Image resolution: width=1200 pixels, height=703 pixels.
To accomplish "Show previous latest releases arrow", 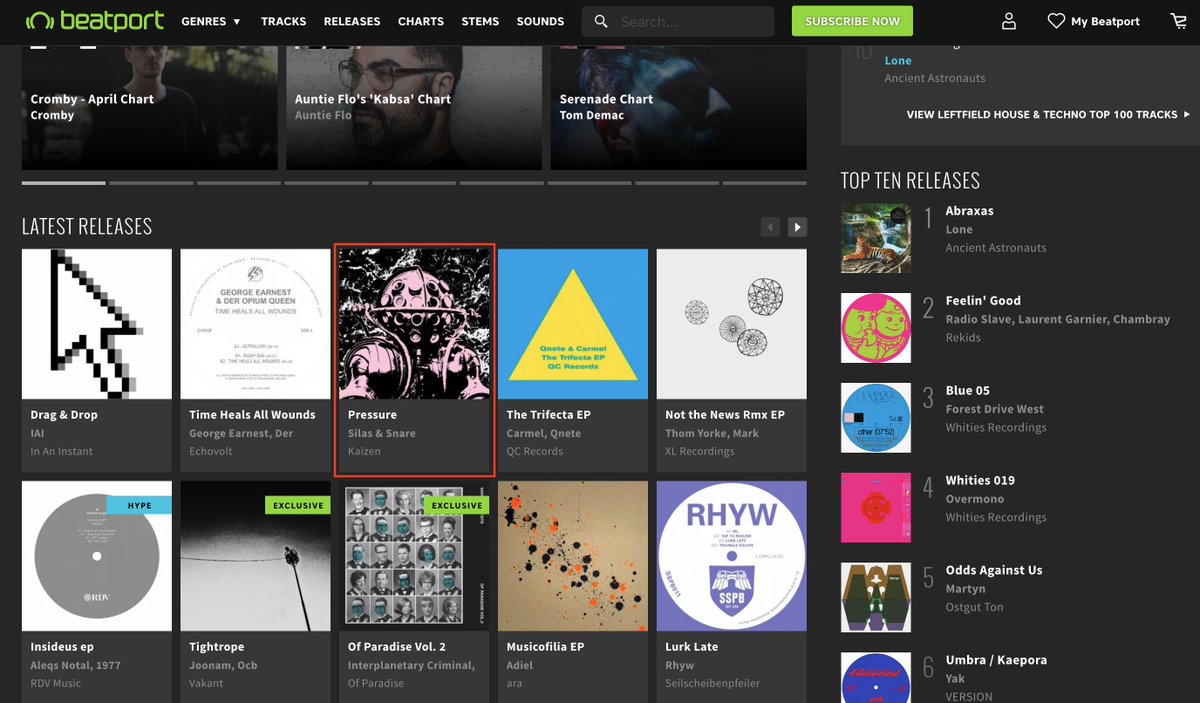I will point(770,227).
